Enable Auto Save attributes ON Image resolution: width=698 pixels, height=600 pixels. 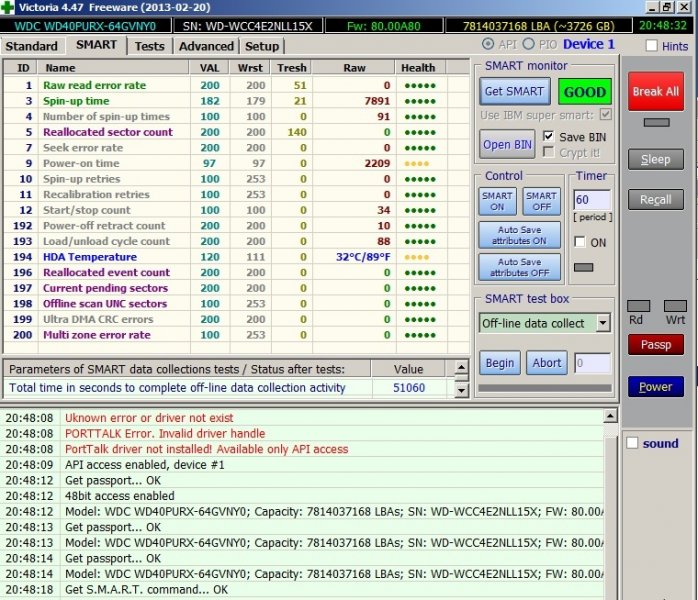coord(519,235)
